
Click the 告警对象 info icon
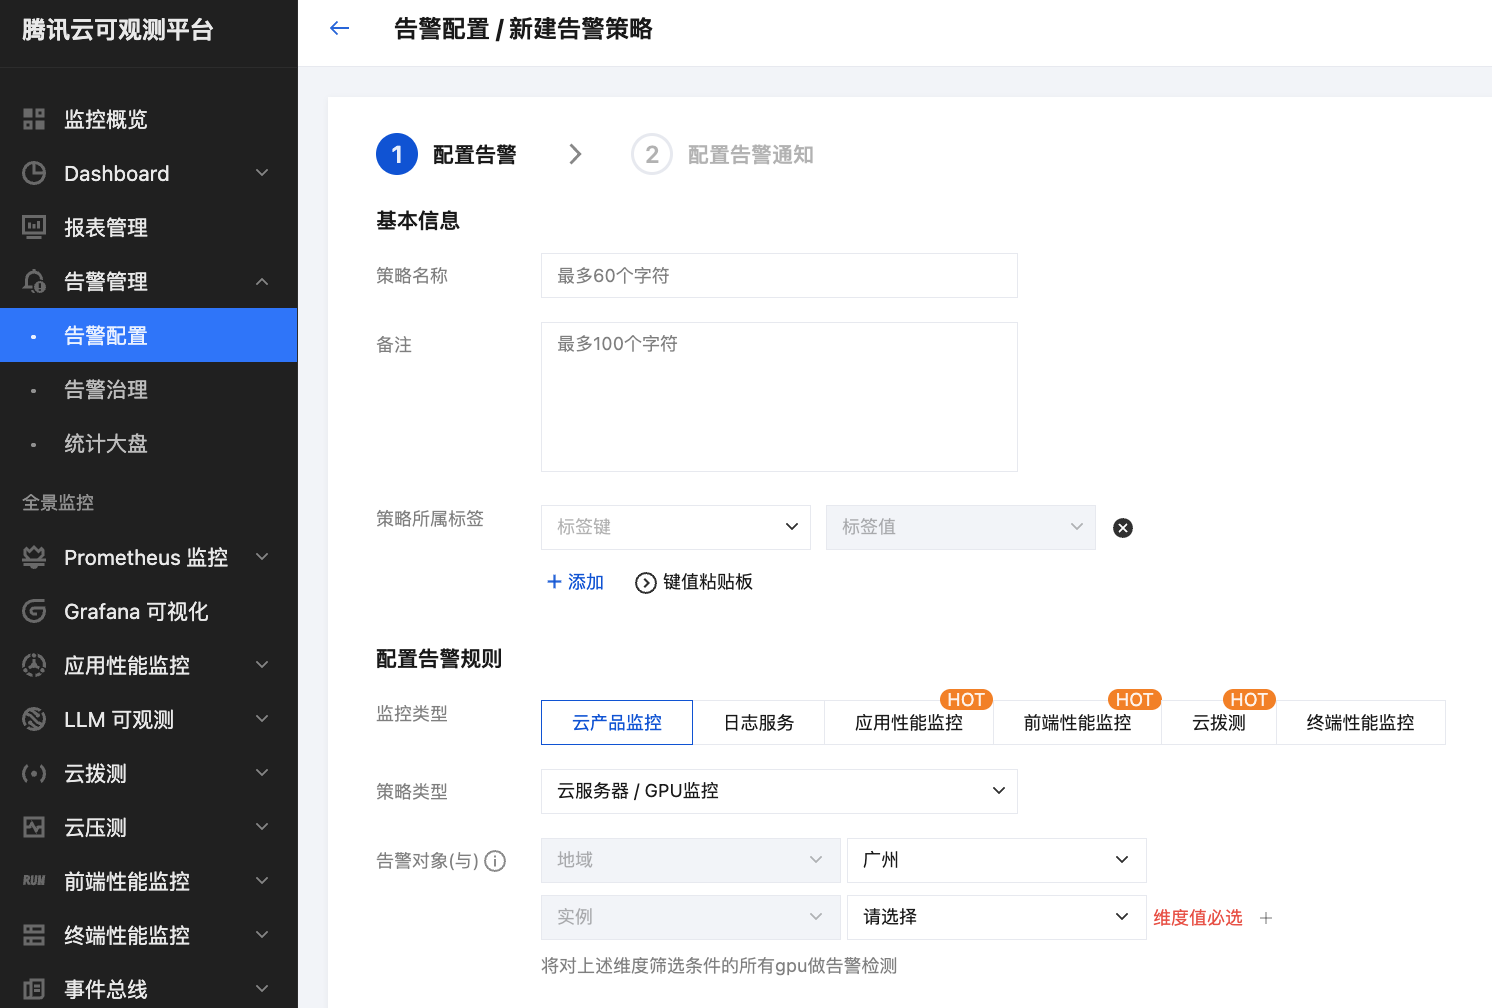[495, 861]
